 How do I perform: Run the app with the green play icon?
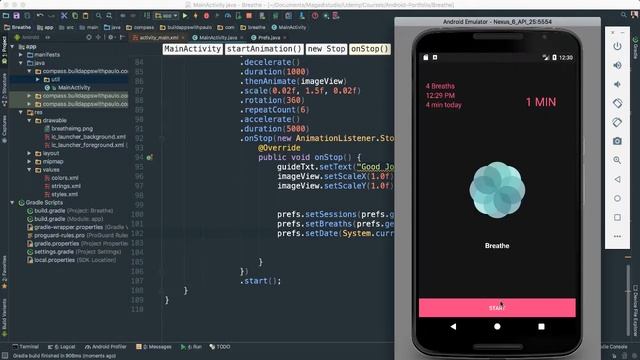(185, 16)
